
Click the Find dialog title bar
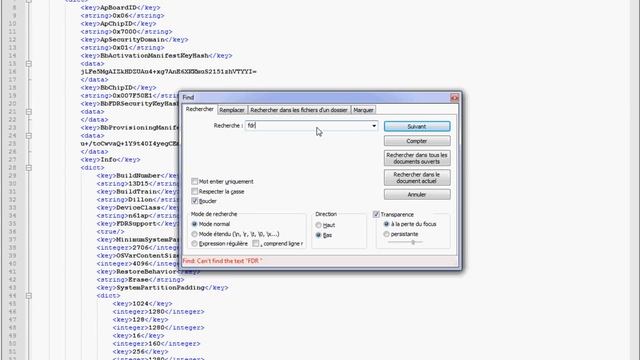point(315,98)
